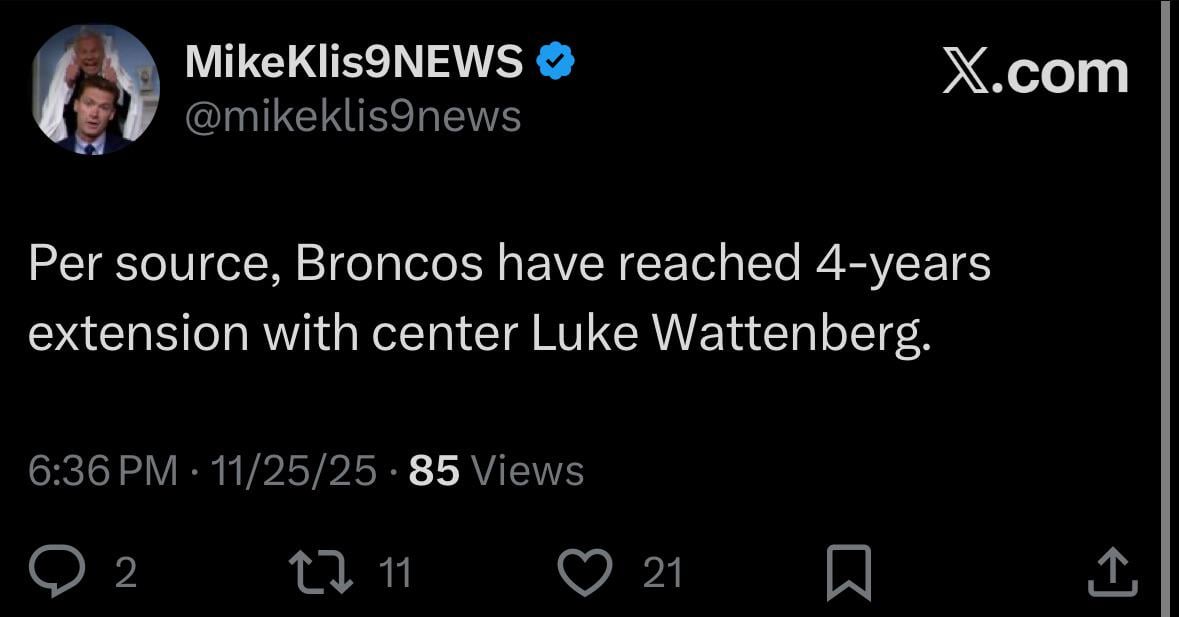Click the 11 reposts counter
The height and width of the screenshot is (617, 1179).
click(x=396, y=574)
